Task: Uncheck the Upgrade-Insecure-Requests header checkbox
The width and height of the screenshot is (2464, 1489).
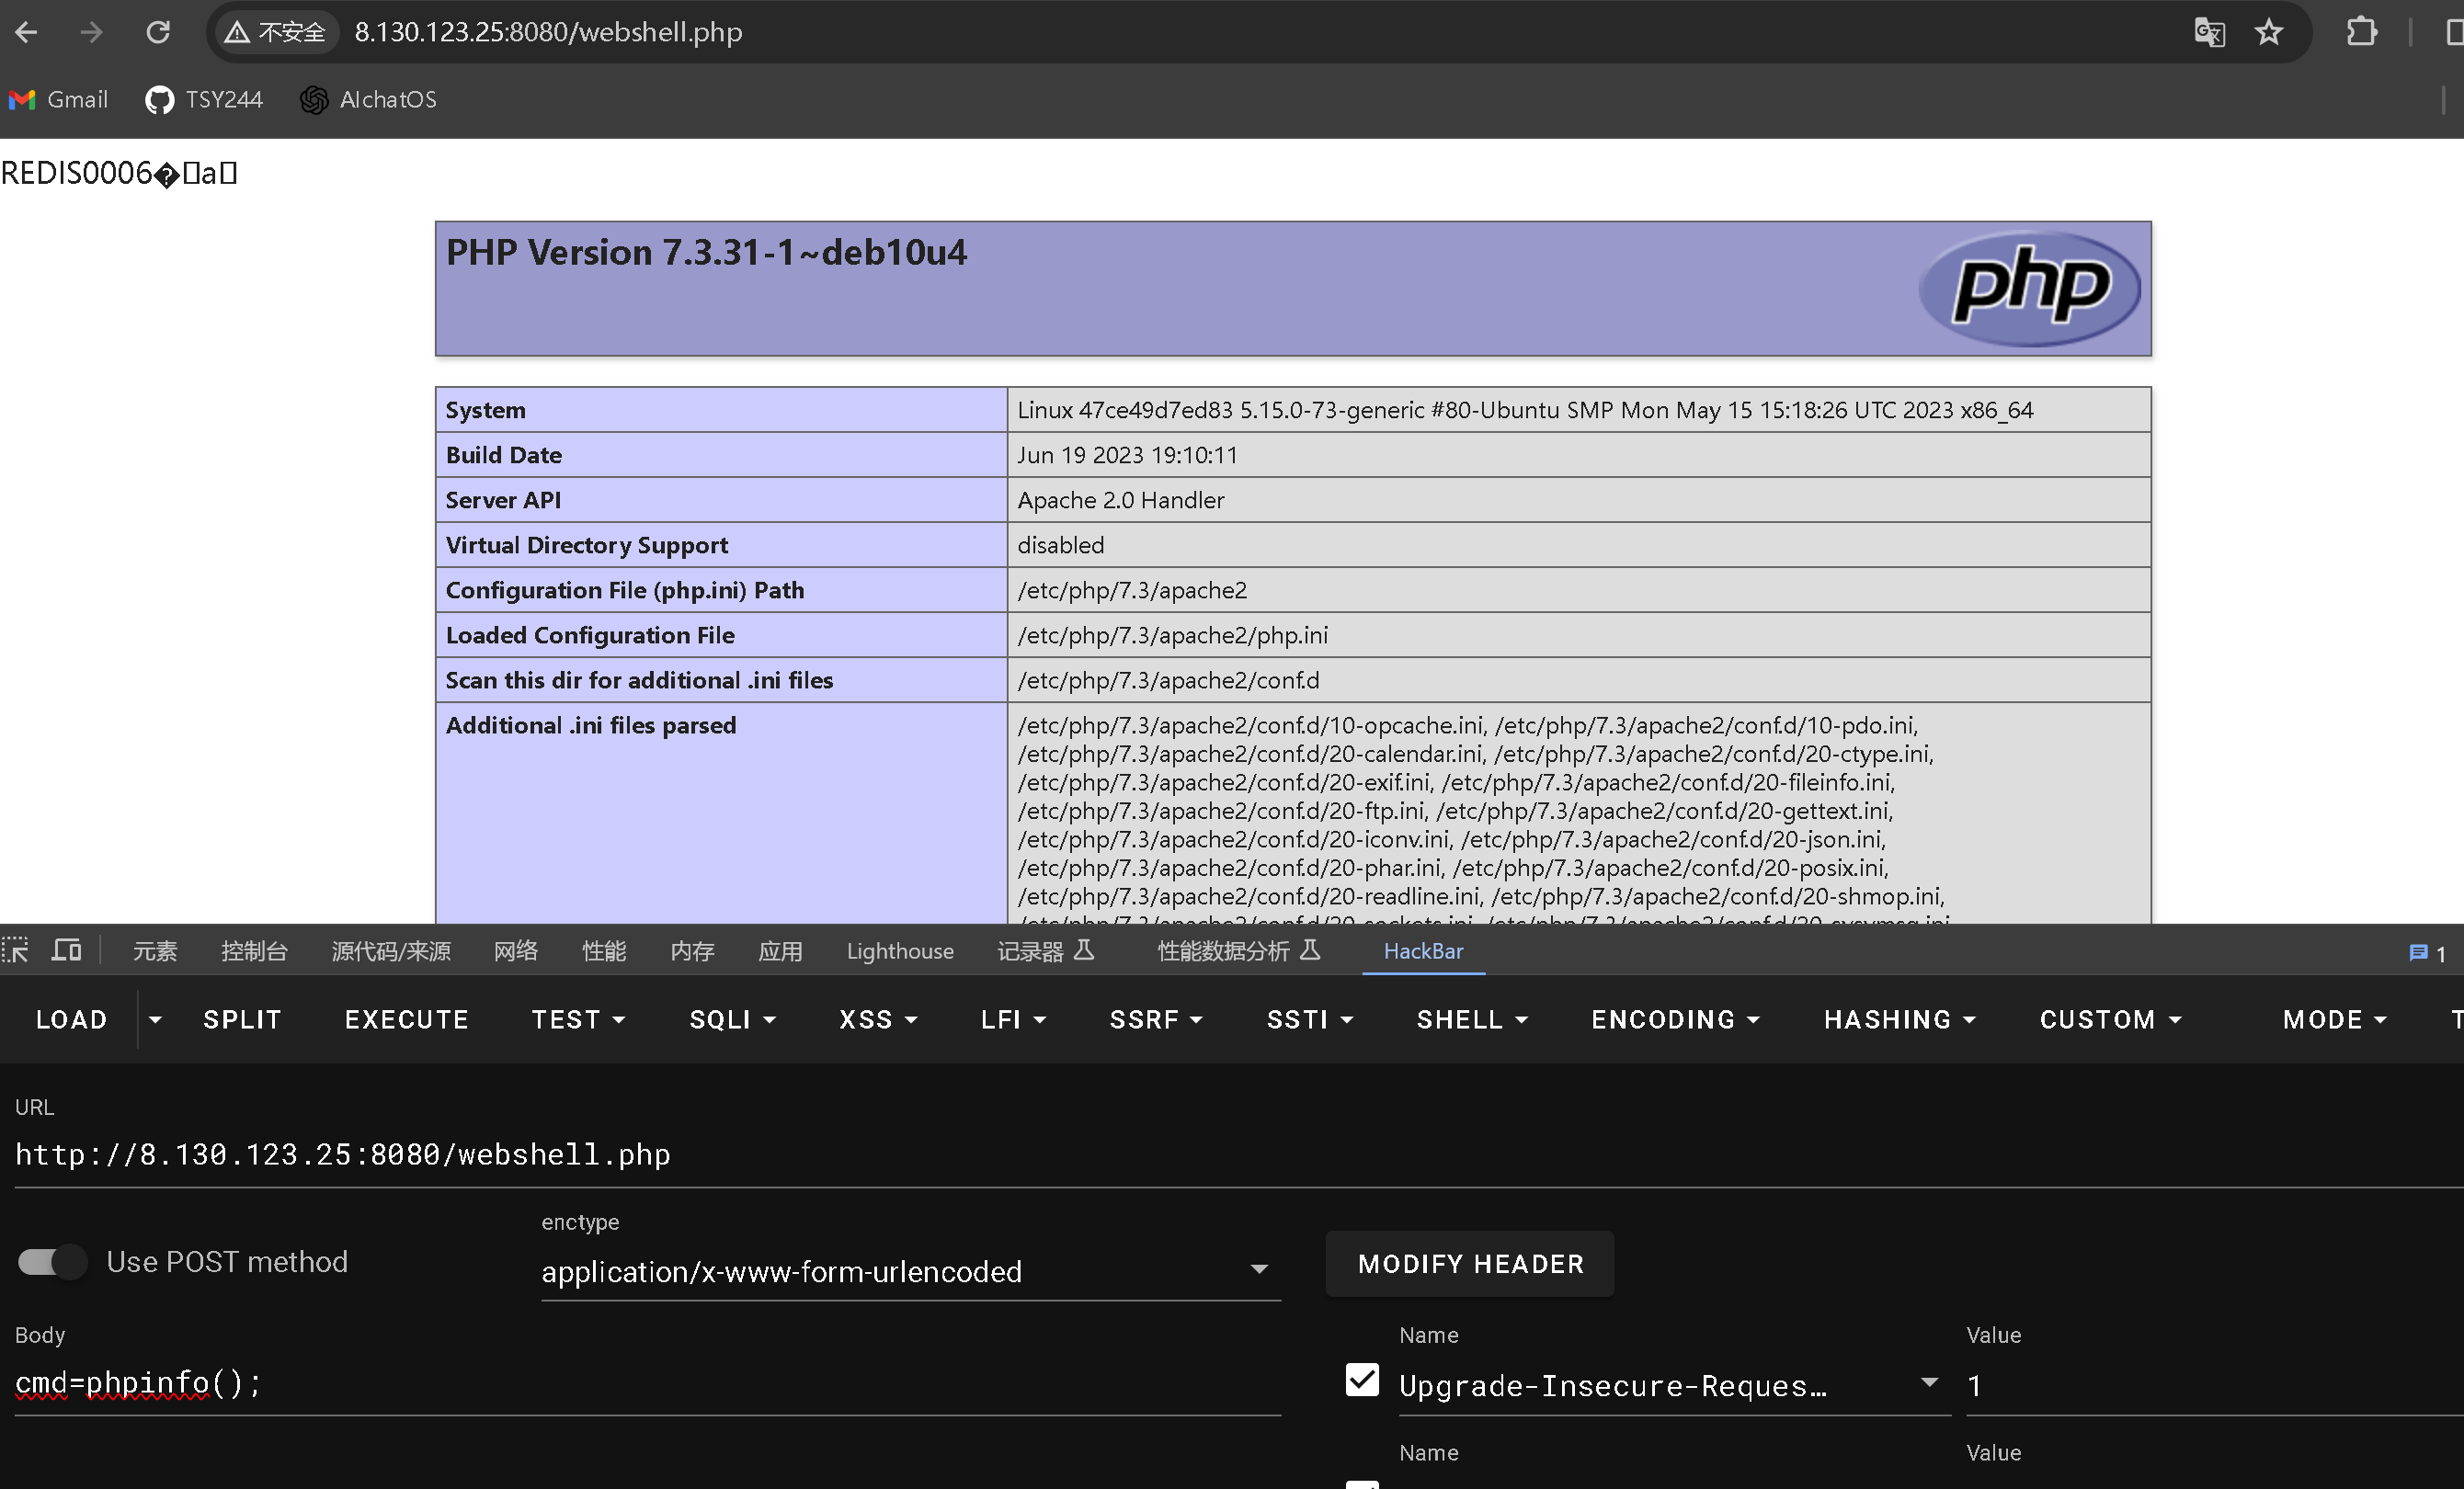Action: pos(1362,1381)
